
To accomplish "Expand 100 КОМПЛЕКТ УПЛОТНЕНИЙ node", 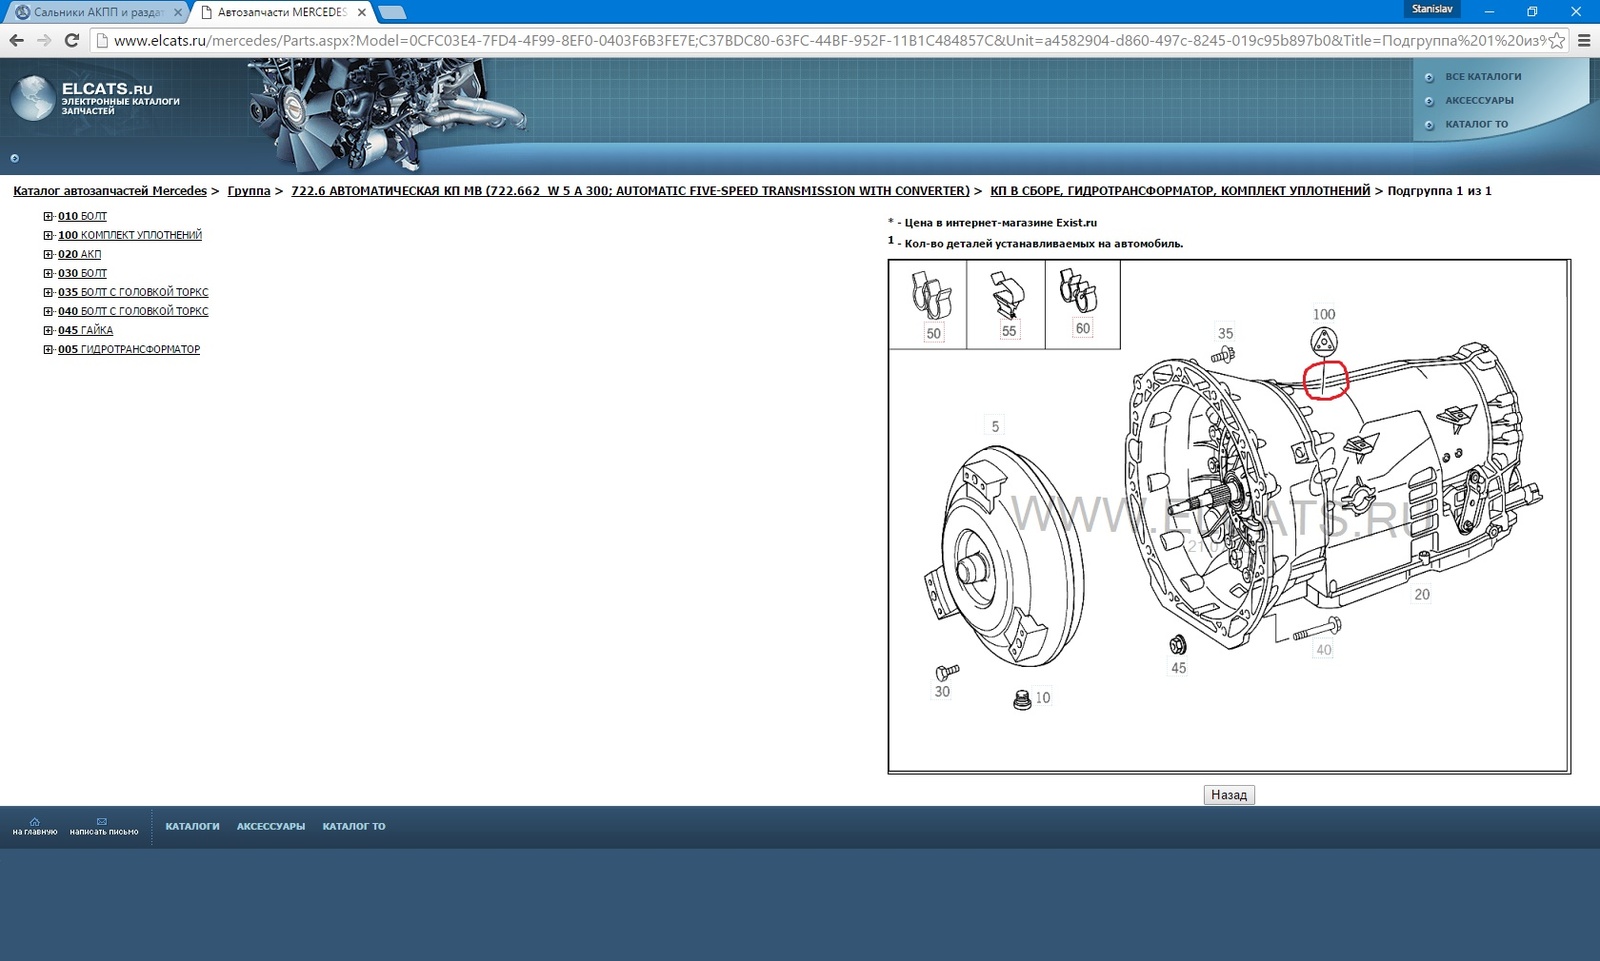I will pos(48,235).
